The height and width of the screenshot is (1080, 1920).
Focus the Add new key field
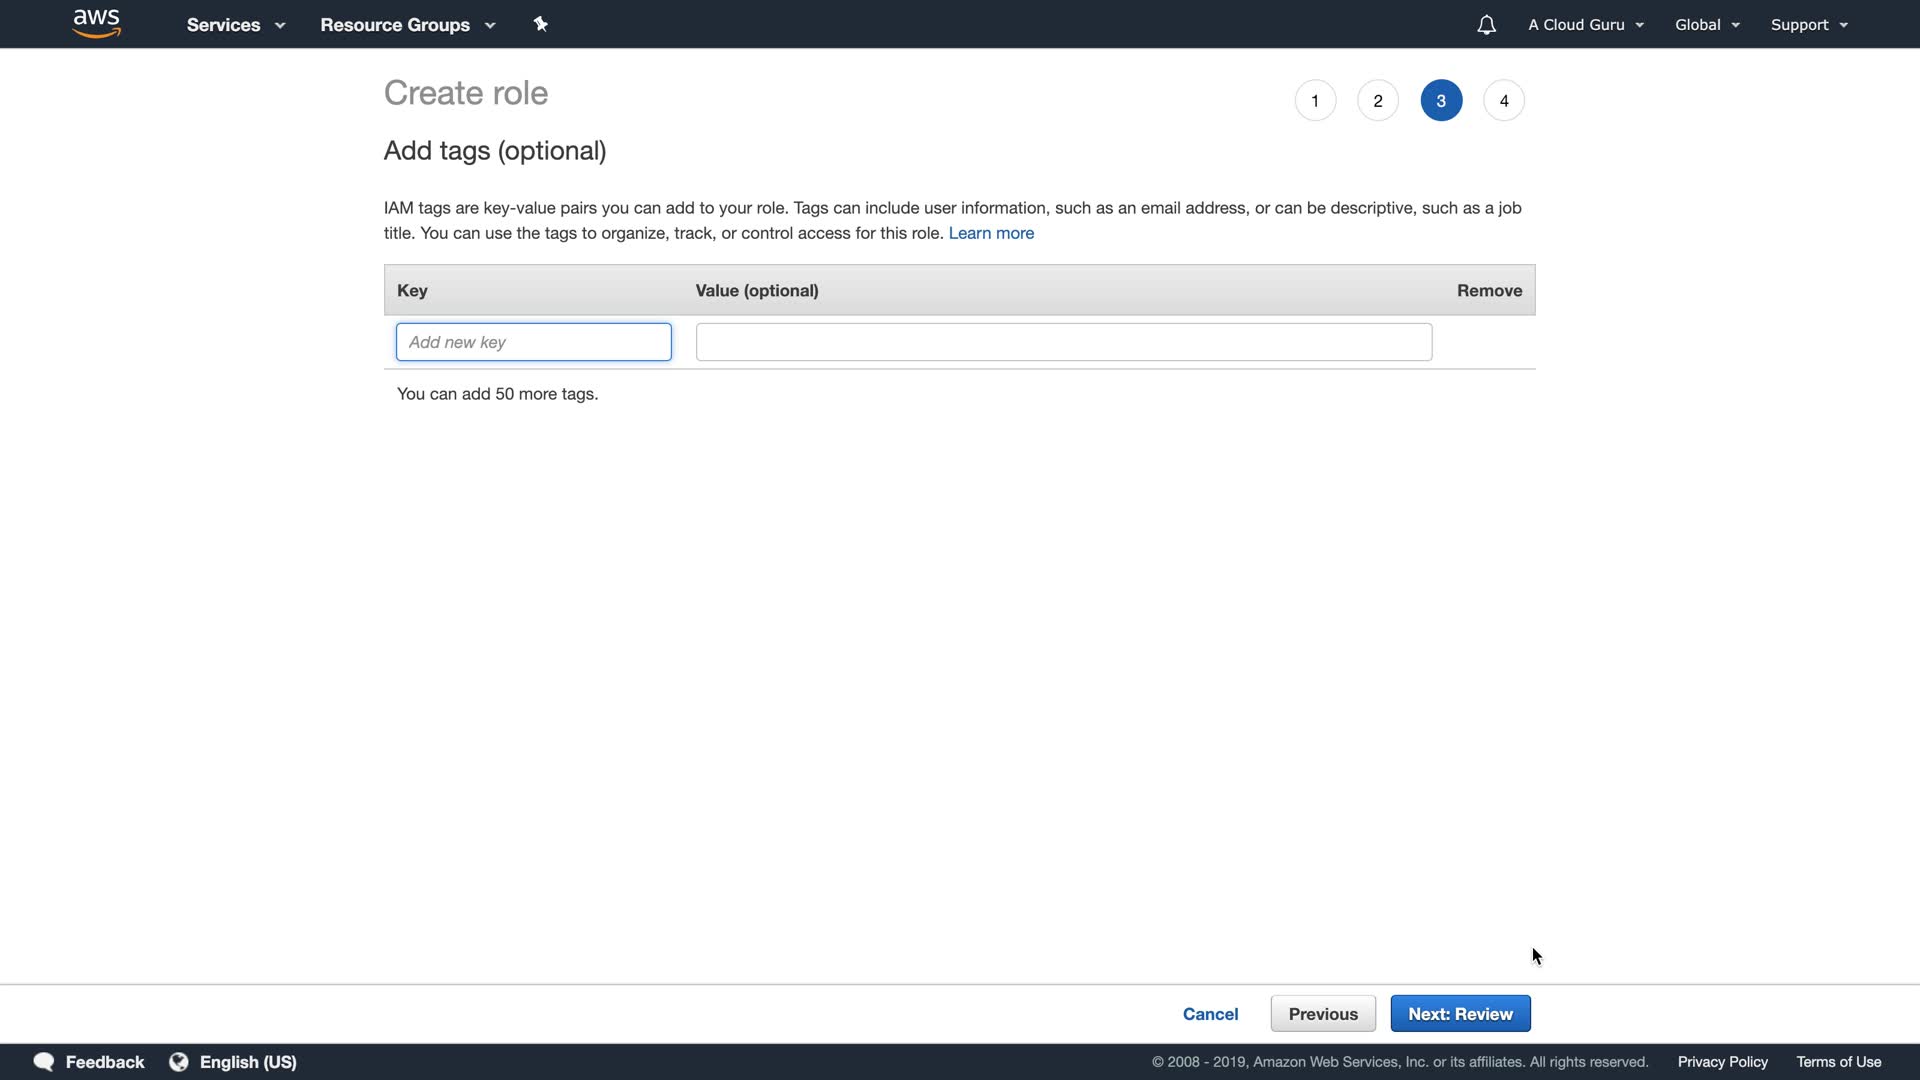(x=534, y=342)
